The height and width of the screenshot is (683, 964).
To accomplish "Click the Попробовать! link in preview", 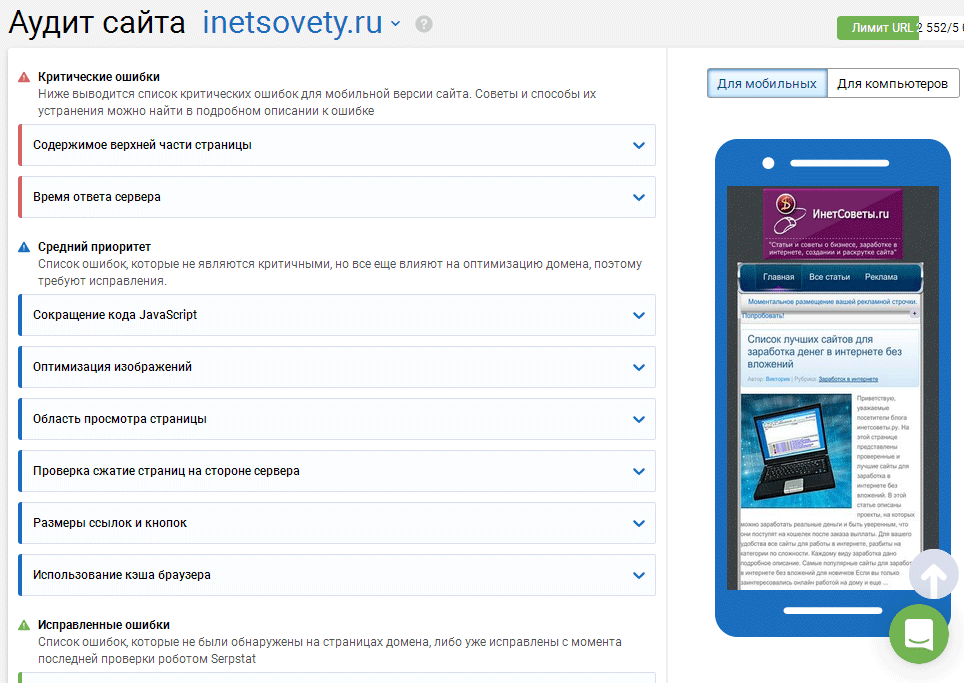I will [763, 315].
